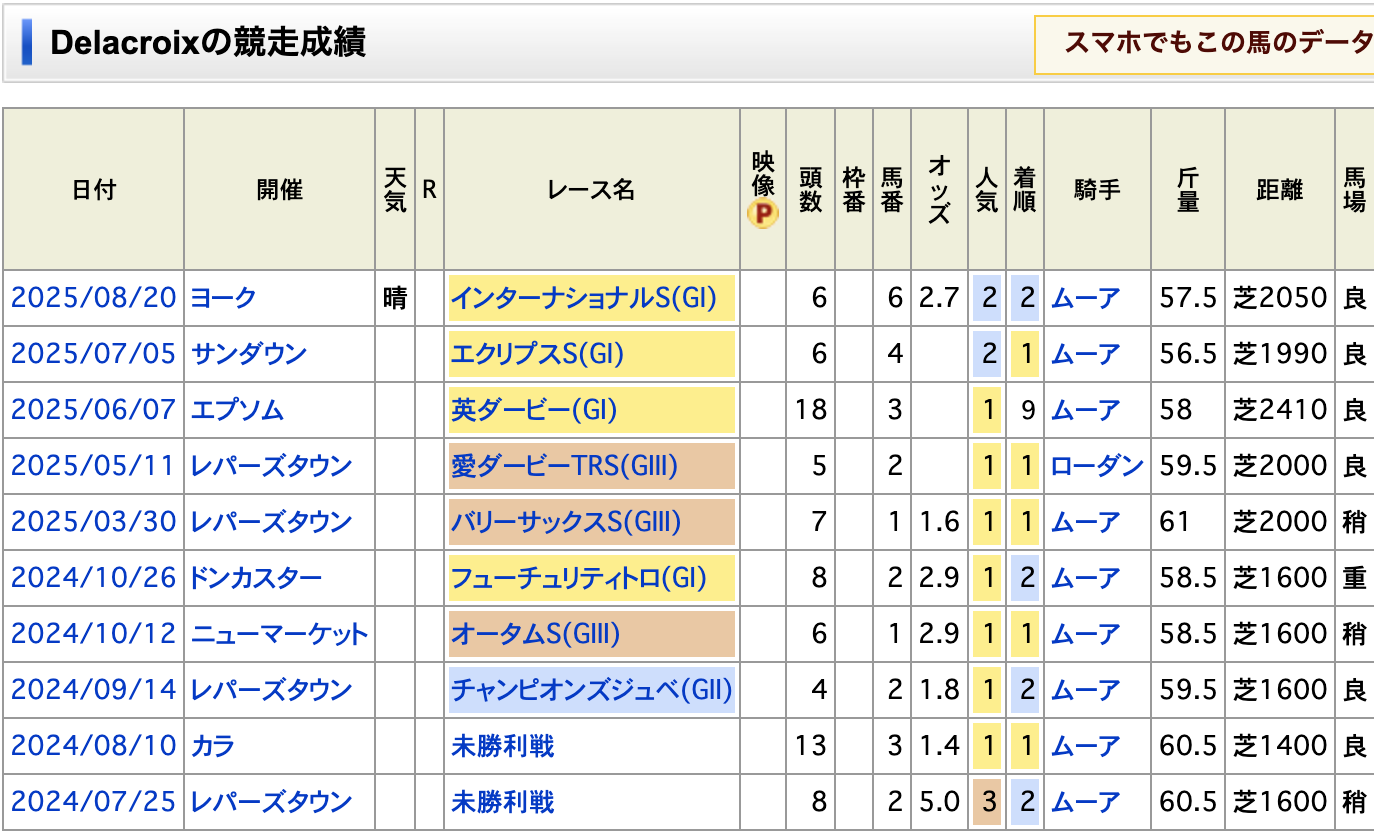Select weight value 61
The height and width of the screenshot is (836, 1374).
coord(1188,522)
